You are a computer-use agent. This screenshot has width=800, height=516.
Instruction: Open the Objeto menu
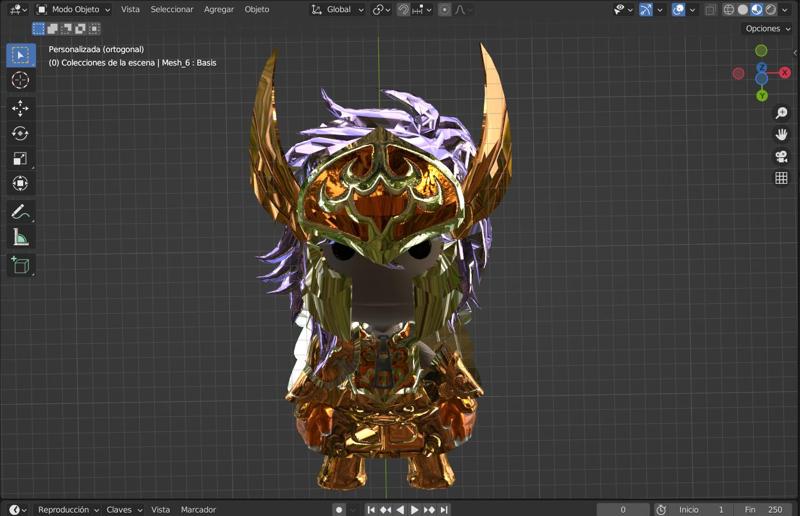[x=257, y=9]
